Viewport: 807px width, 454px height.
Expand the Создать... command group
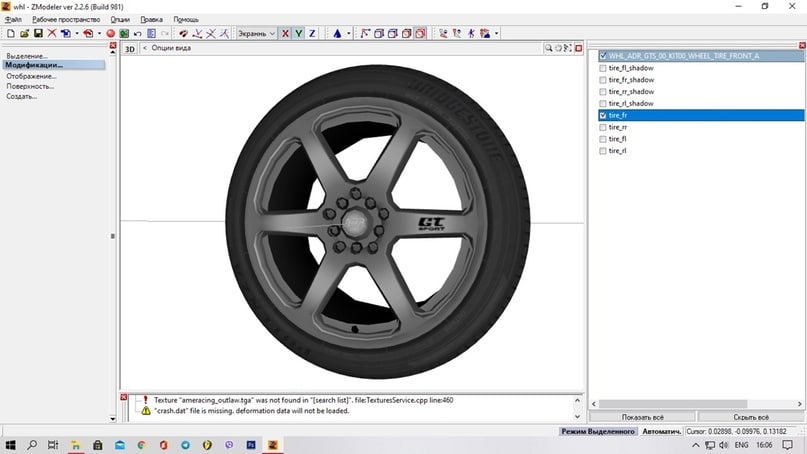21,96
